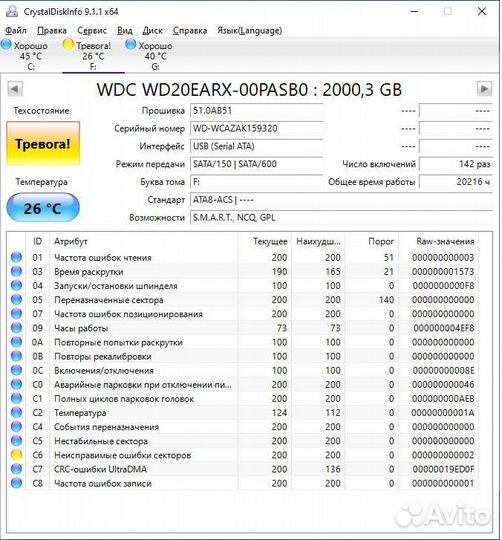
Task: Click yellow warning icon of Неисправимые ошибки секторов
Action: click(x=16, y=455)
